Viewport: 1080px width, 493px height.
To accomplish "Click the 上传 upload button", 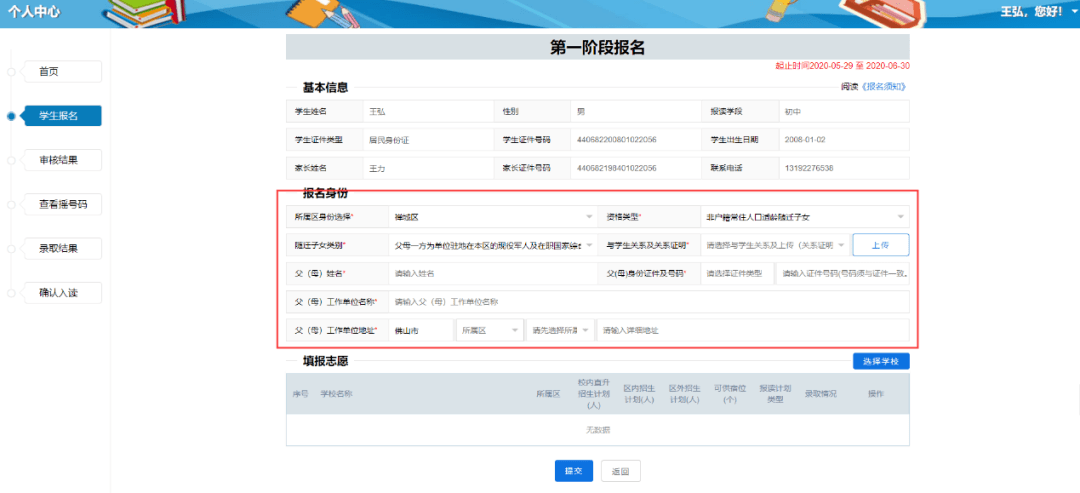I will 881,245.
